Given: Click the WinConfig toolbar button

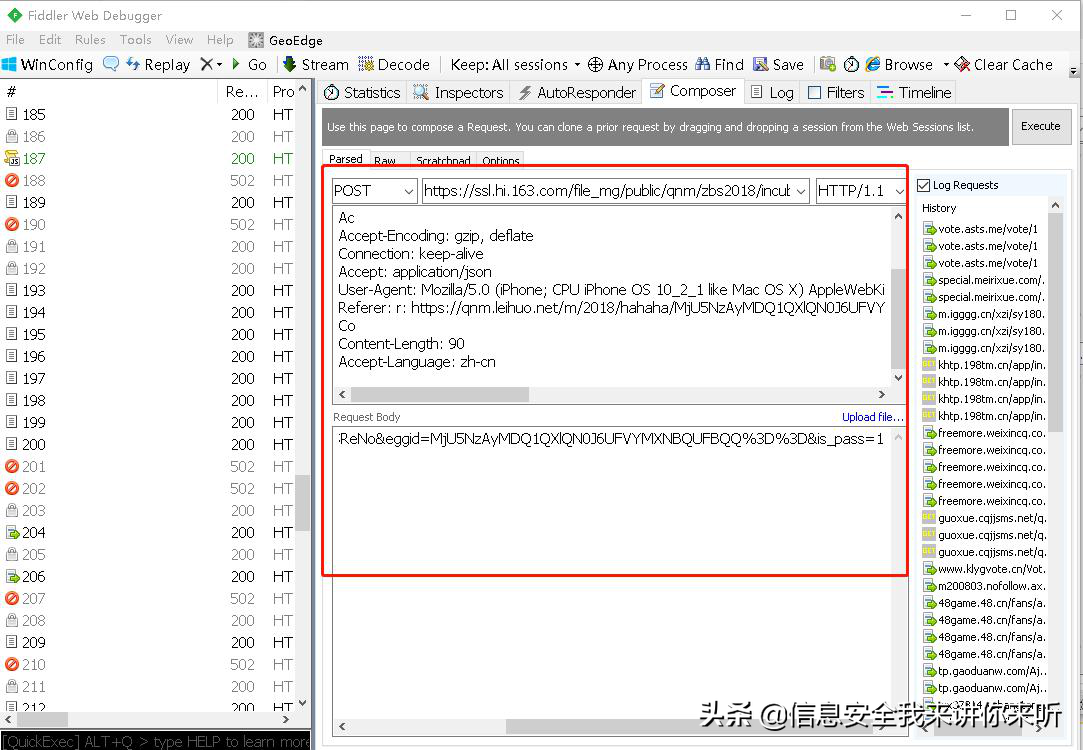Looking at the screenshot, I should 47,65.
